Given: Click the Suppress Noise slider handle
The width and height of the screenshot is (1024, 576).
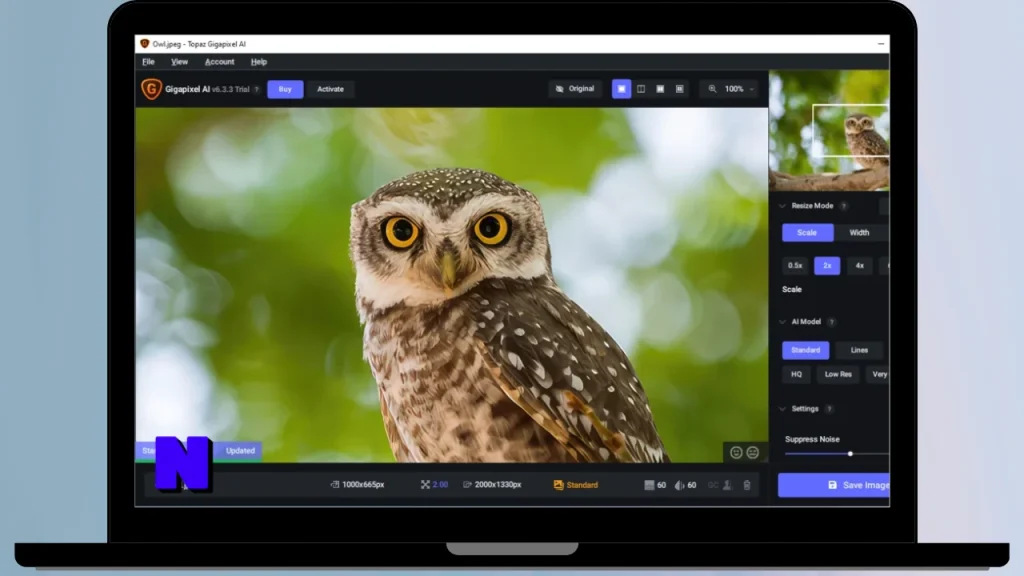Looking at the screenshot, I should (850, 454).
